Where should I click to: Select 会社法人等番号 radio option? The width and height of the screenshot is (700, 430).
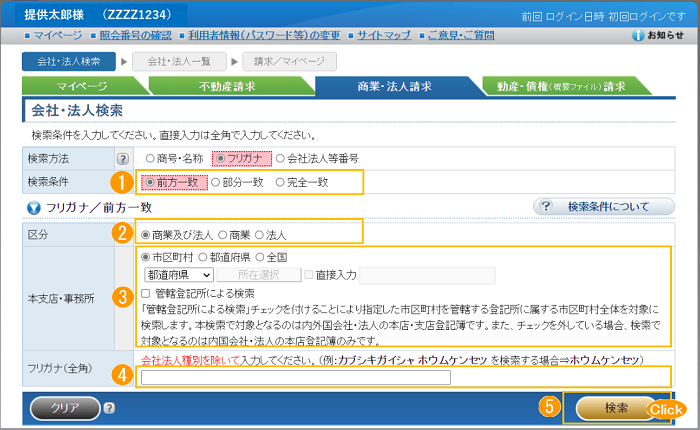(x=280, y=158)
